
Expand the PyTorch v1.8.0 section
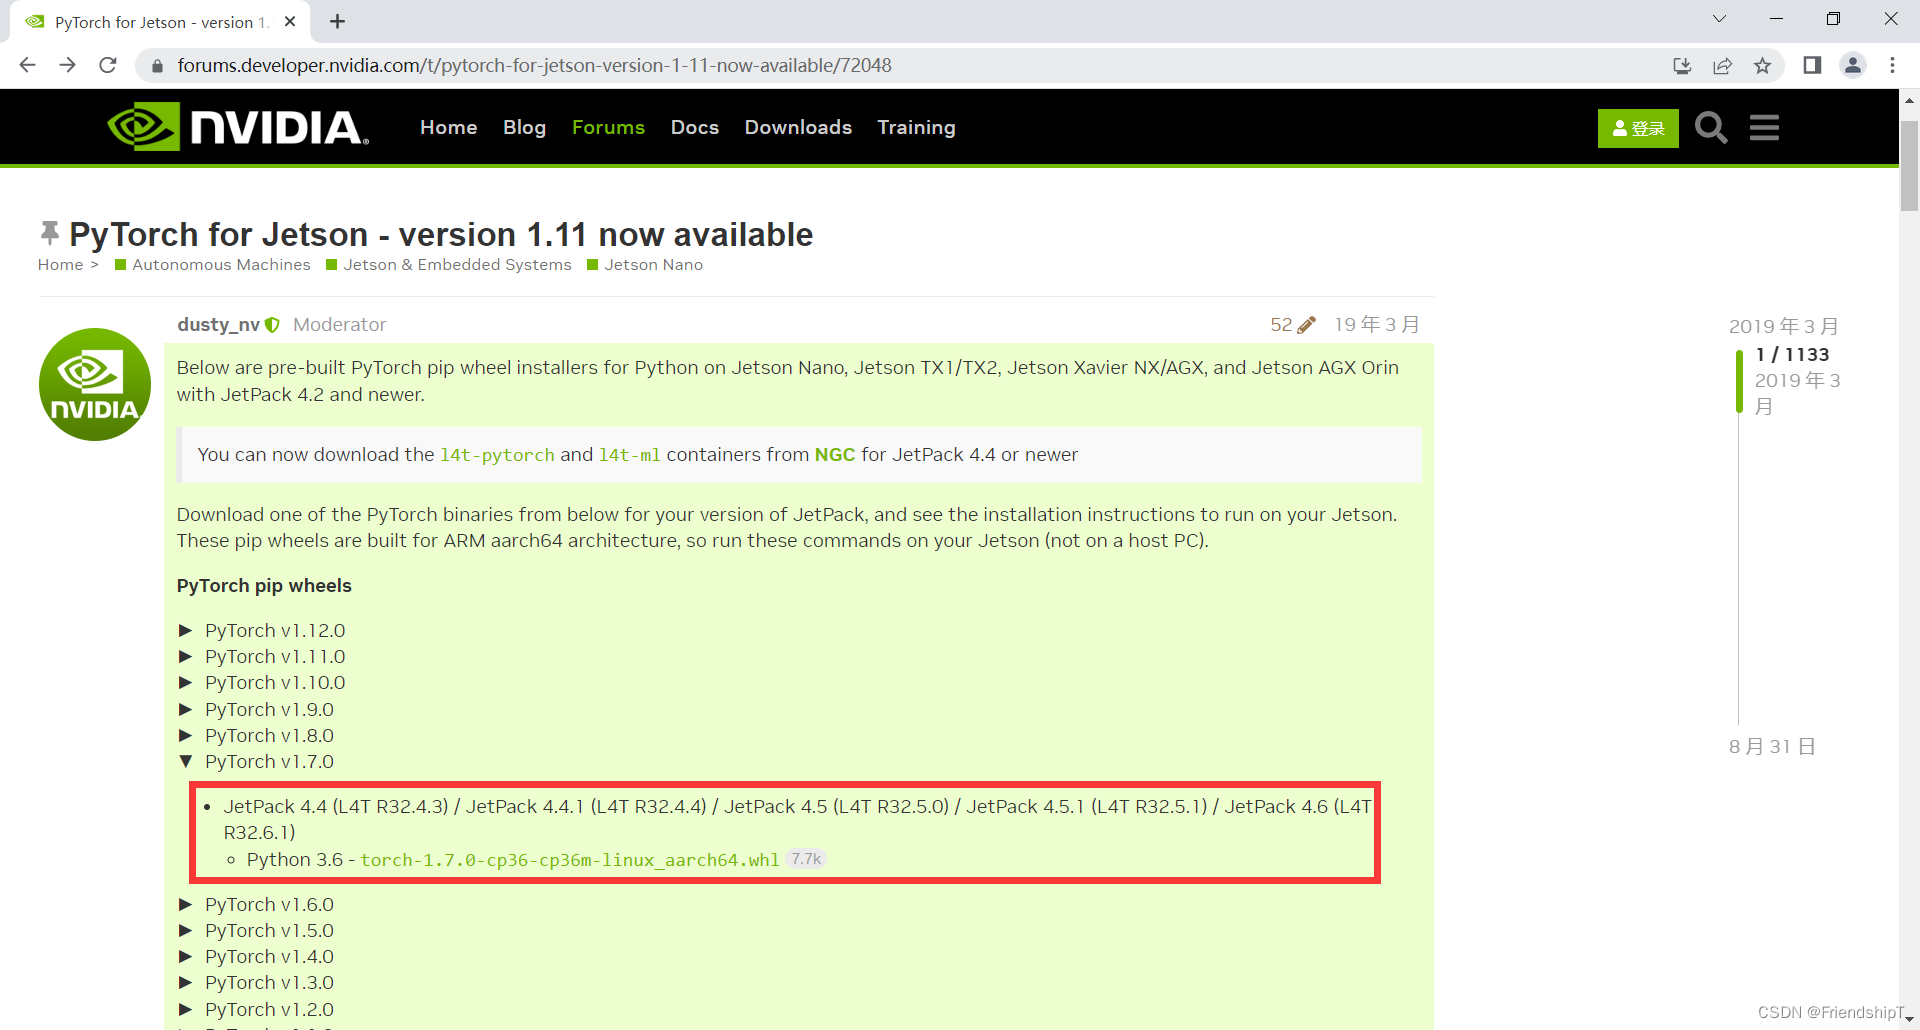[256, 735]
